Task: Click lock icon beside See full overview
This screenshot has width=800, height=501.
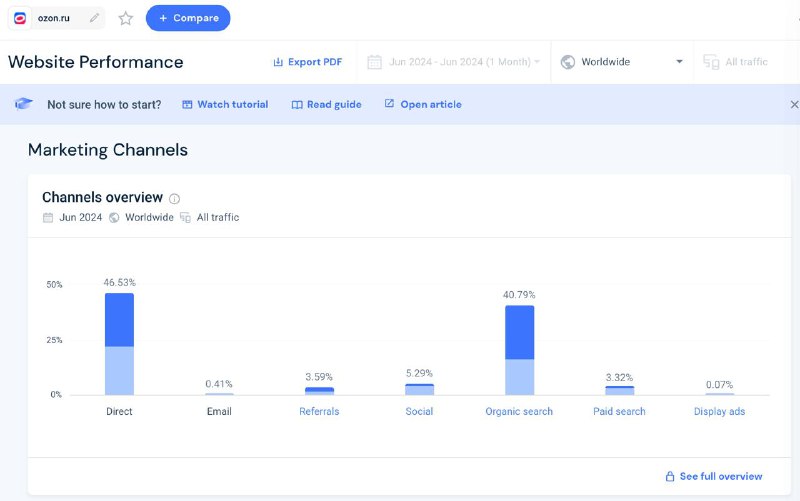Action: pos(670,476)
